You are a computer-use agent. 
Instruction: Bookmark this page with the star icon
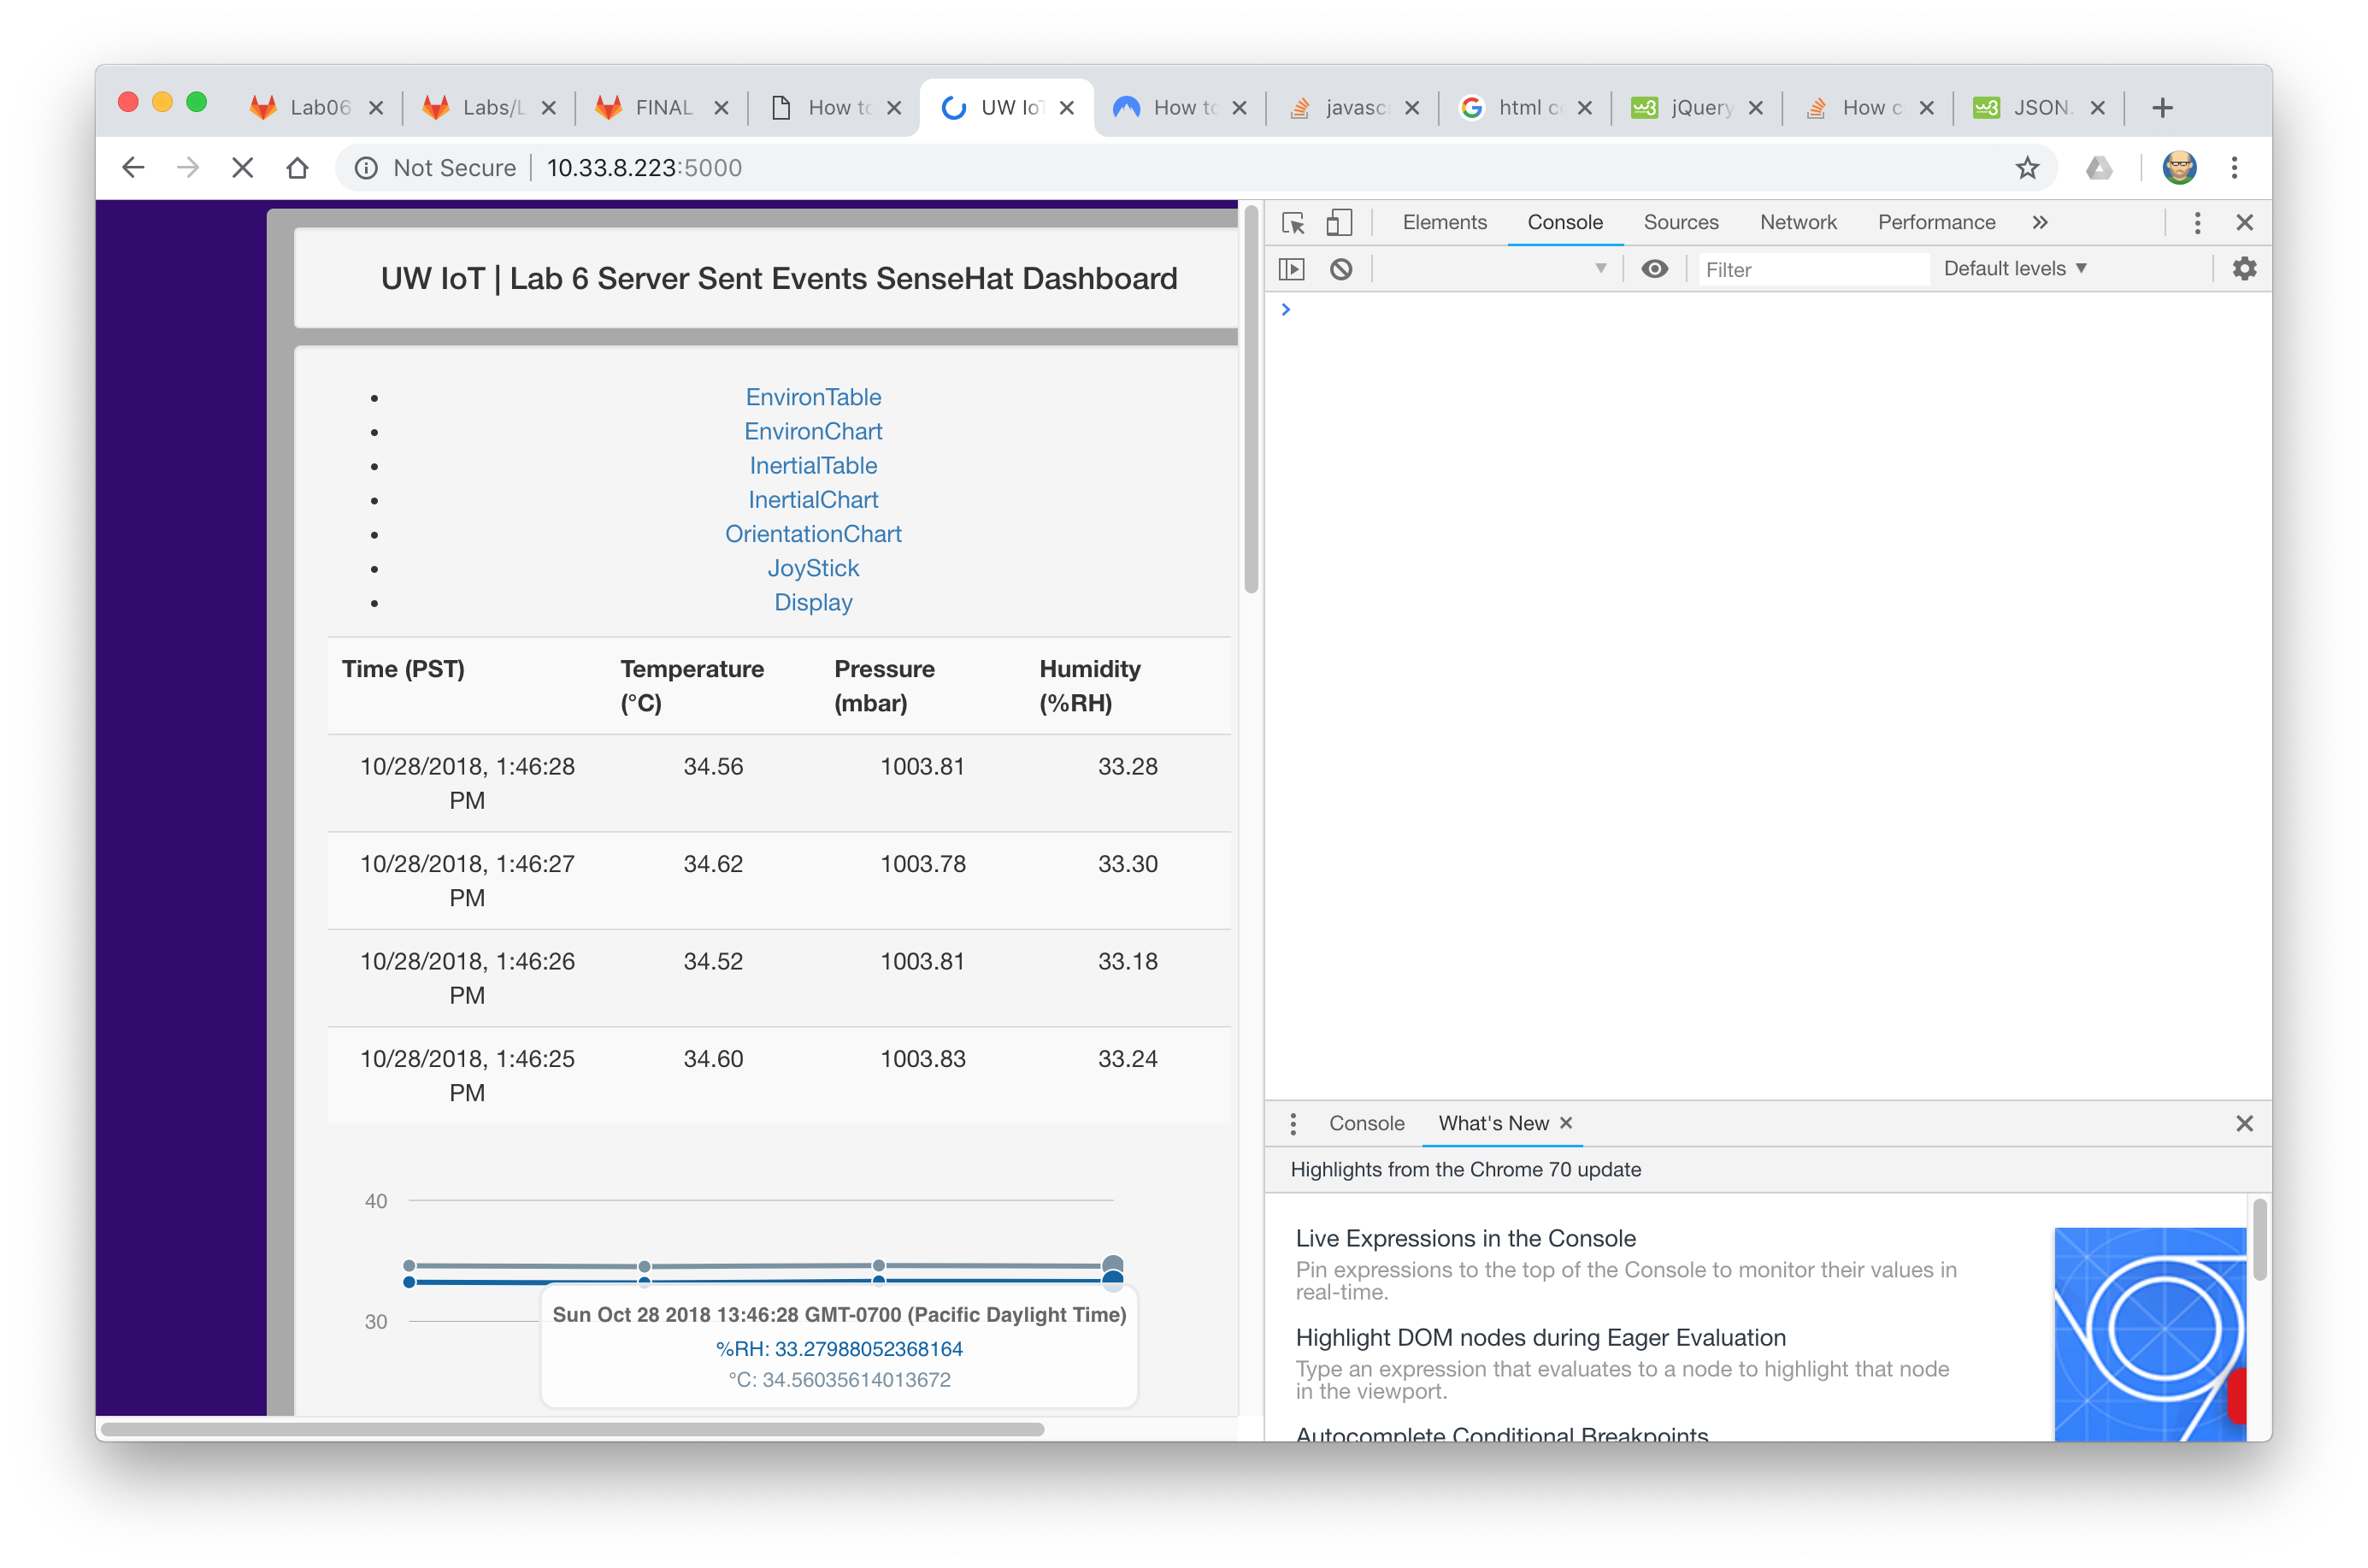[2027, 168]
